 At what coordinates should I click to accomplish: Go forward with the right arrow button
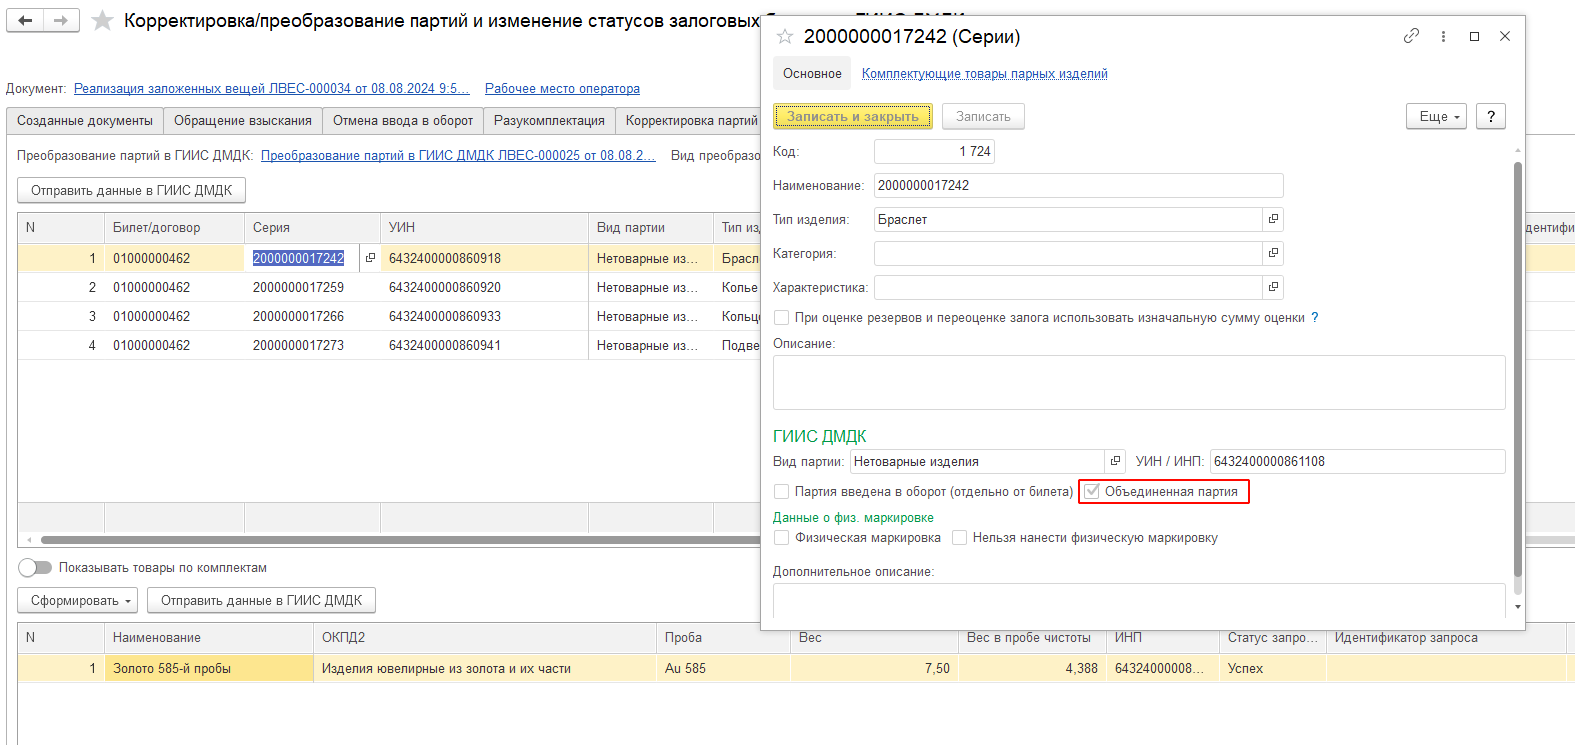coord(61,20)
